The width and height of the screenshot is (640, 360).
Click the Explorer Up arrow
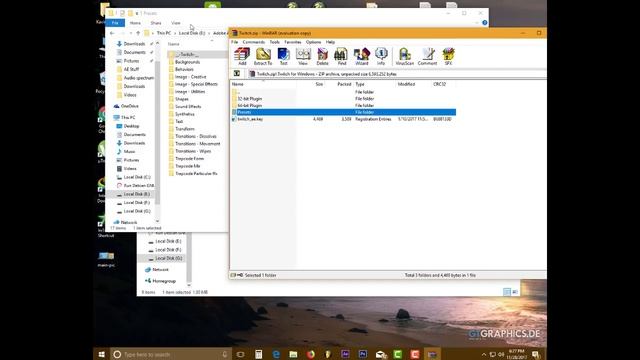coord(138,33)
